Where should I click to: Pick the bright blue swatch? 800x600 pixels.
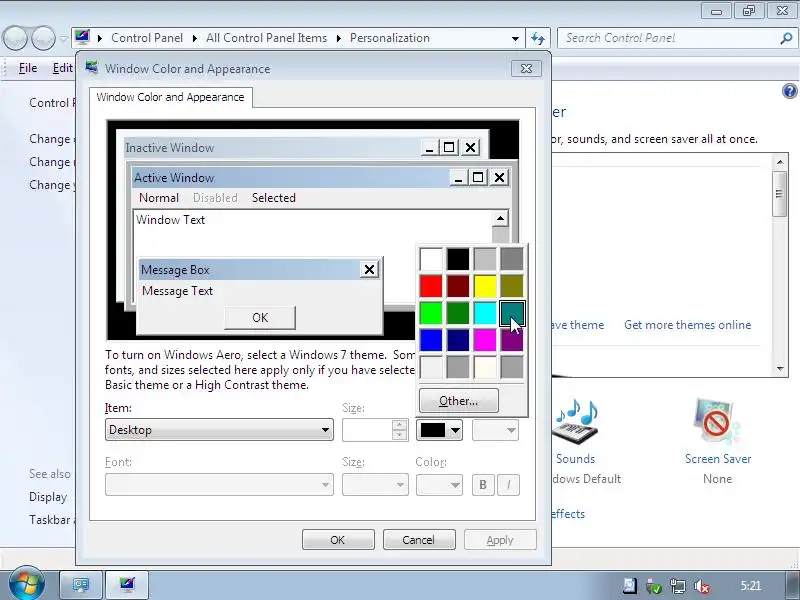tap(431, 340)
